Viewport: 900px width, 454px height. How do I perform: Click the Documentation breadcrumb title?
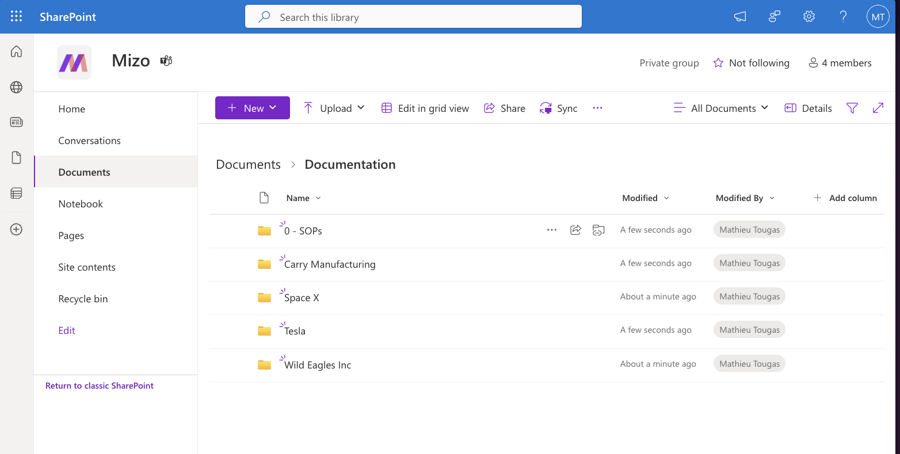350,165
